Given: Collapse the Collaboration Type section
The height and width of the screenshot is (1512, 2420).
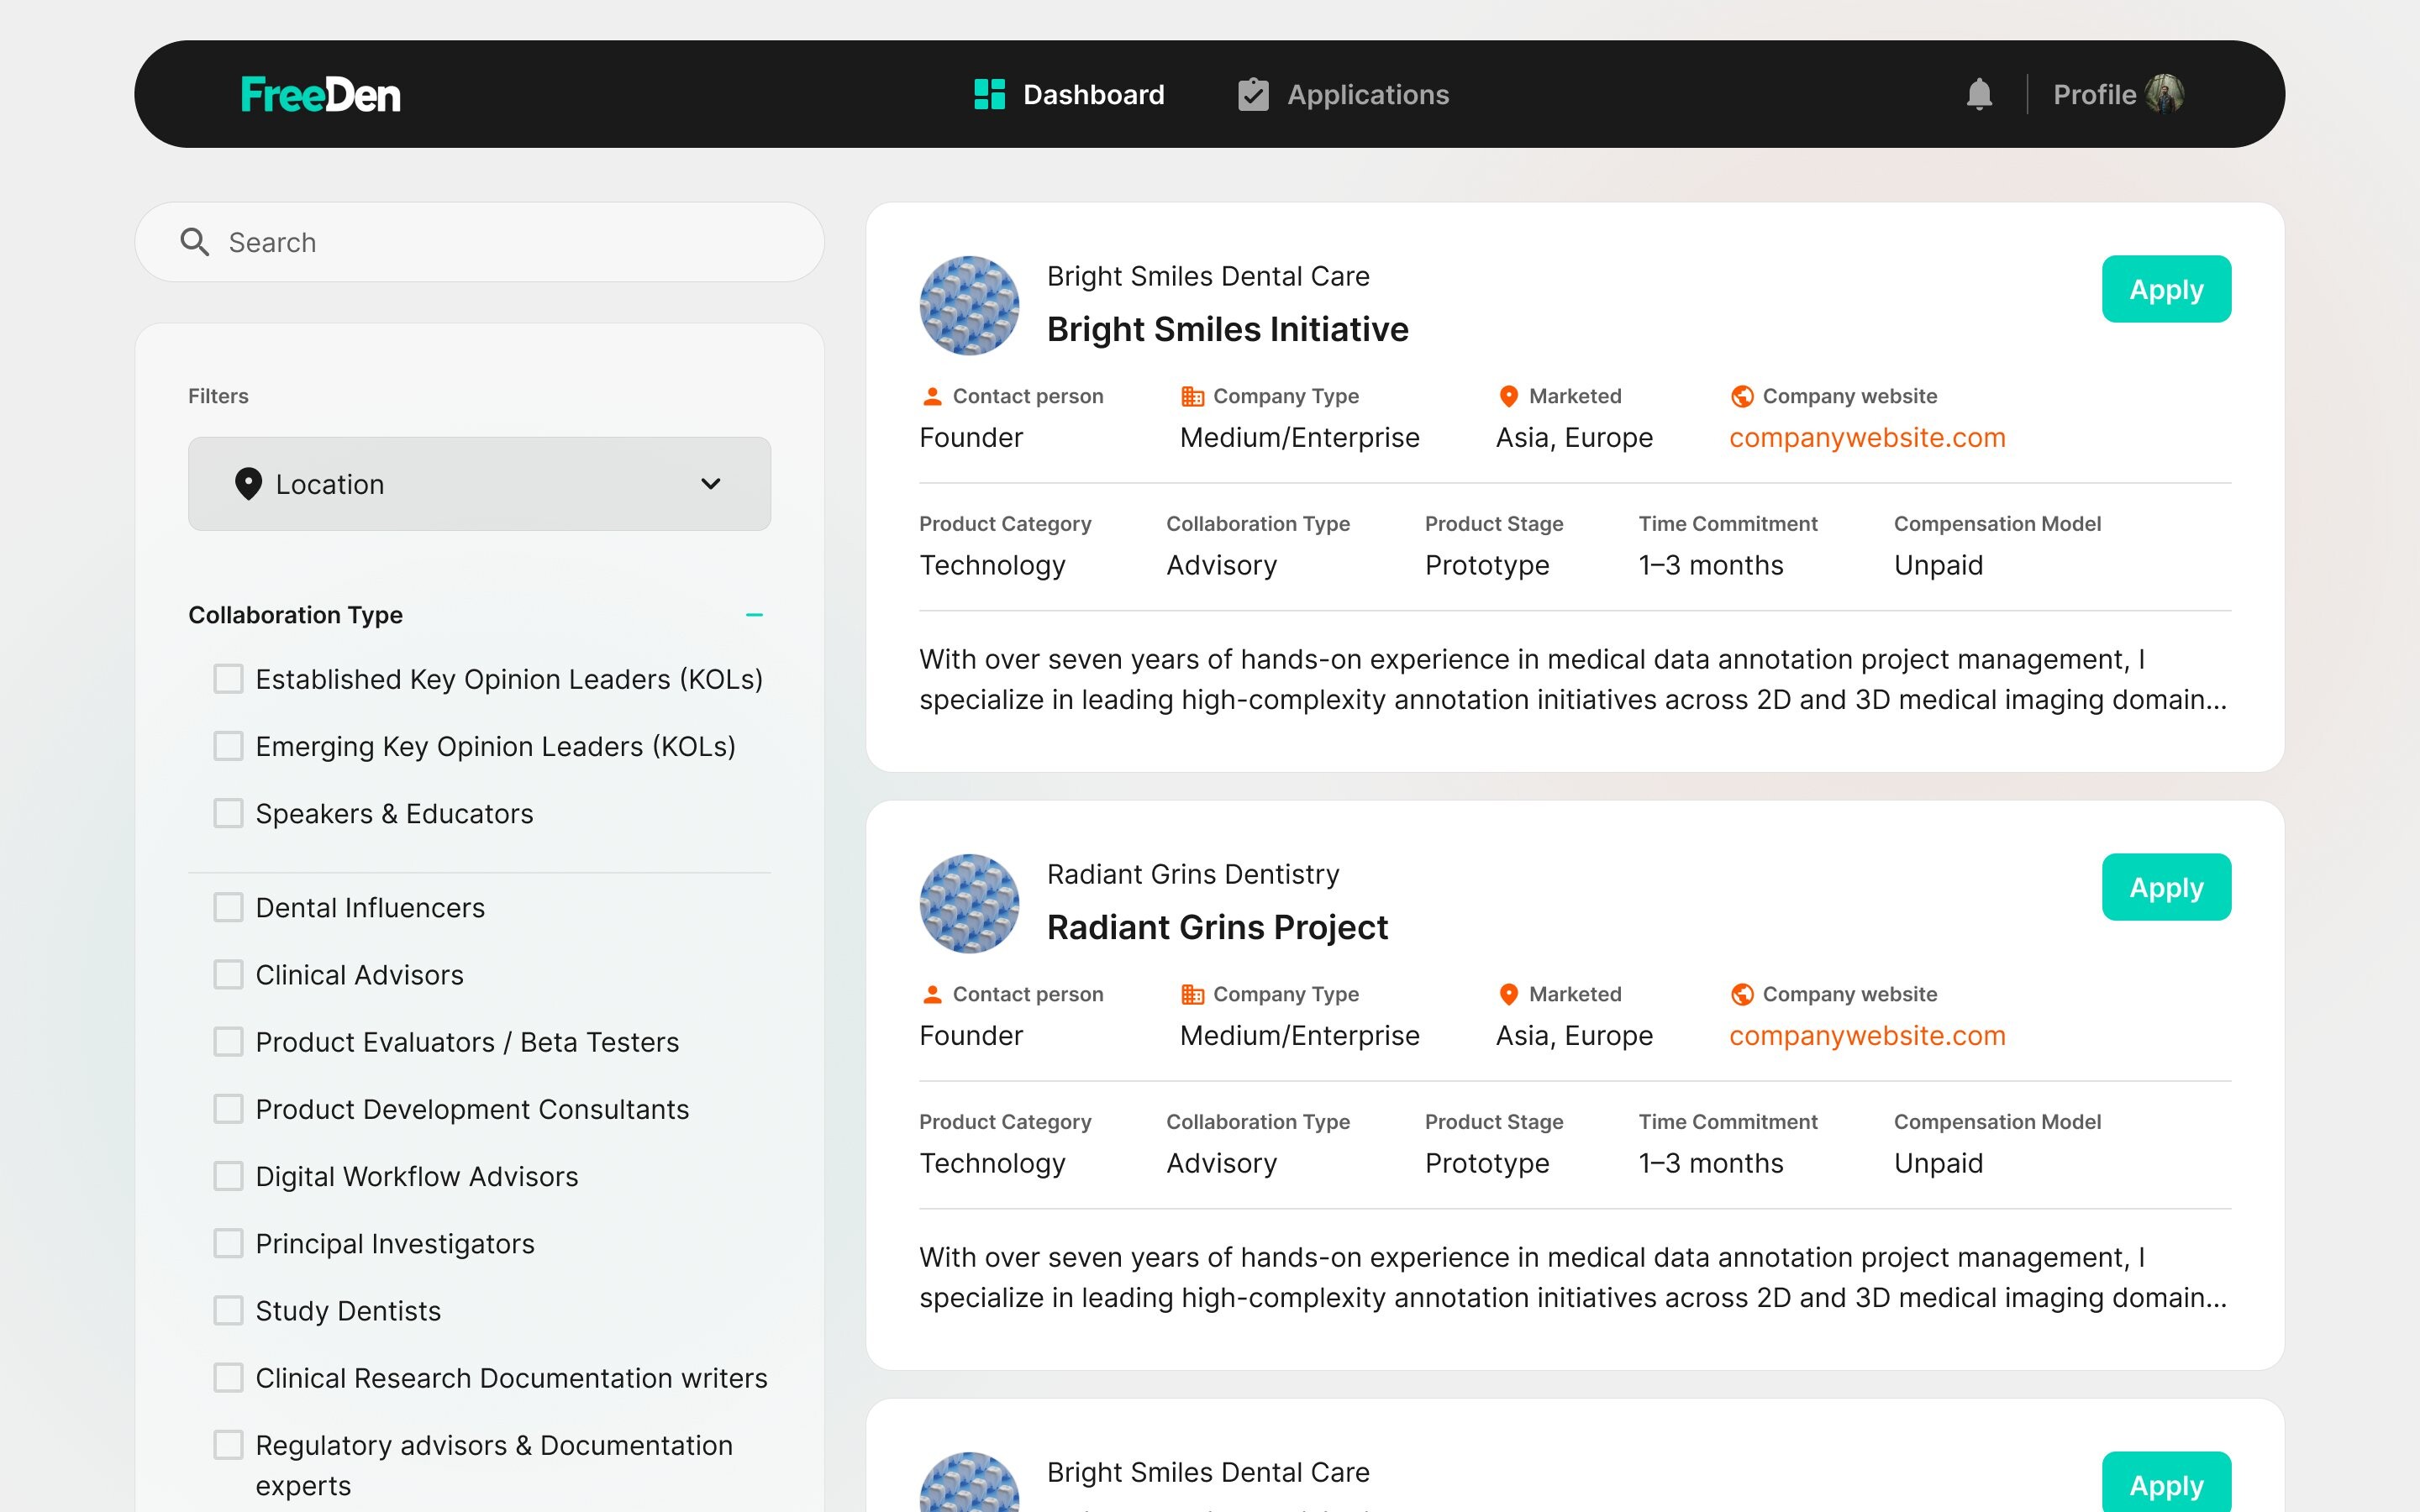Looking at the screenshot, I should tap(754, 615).
